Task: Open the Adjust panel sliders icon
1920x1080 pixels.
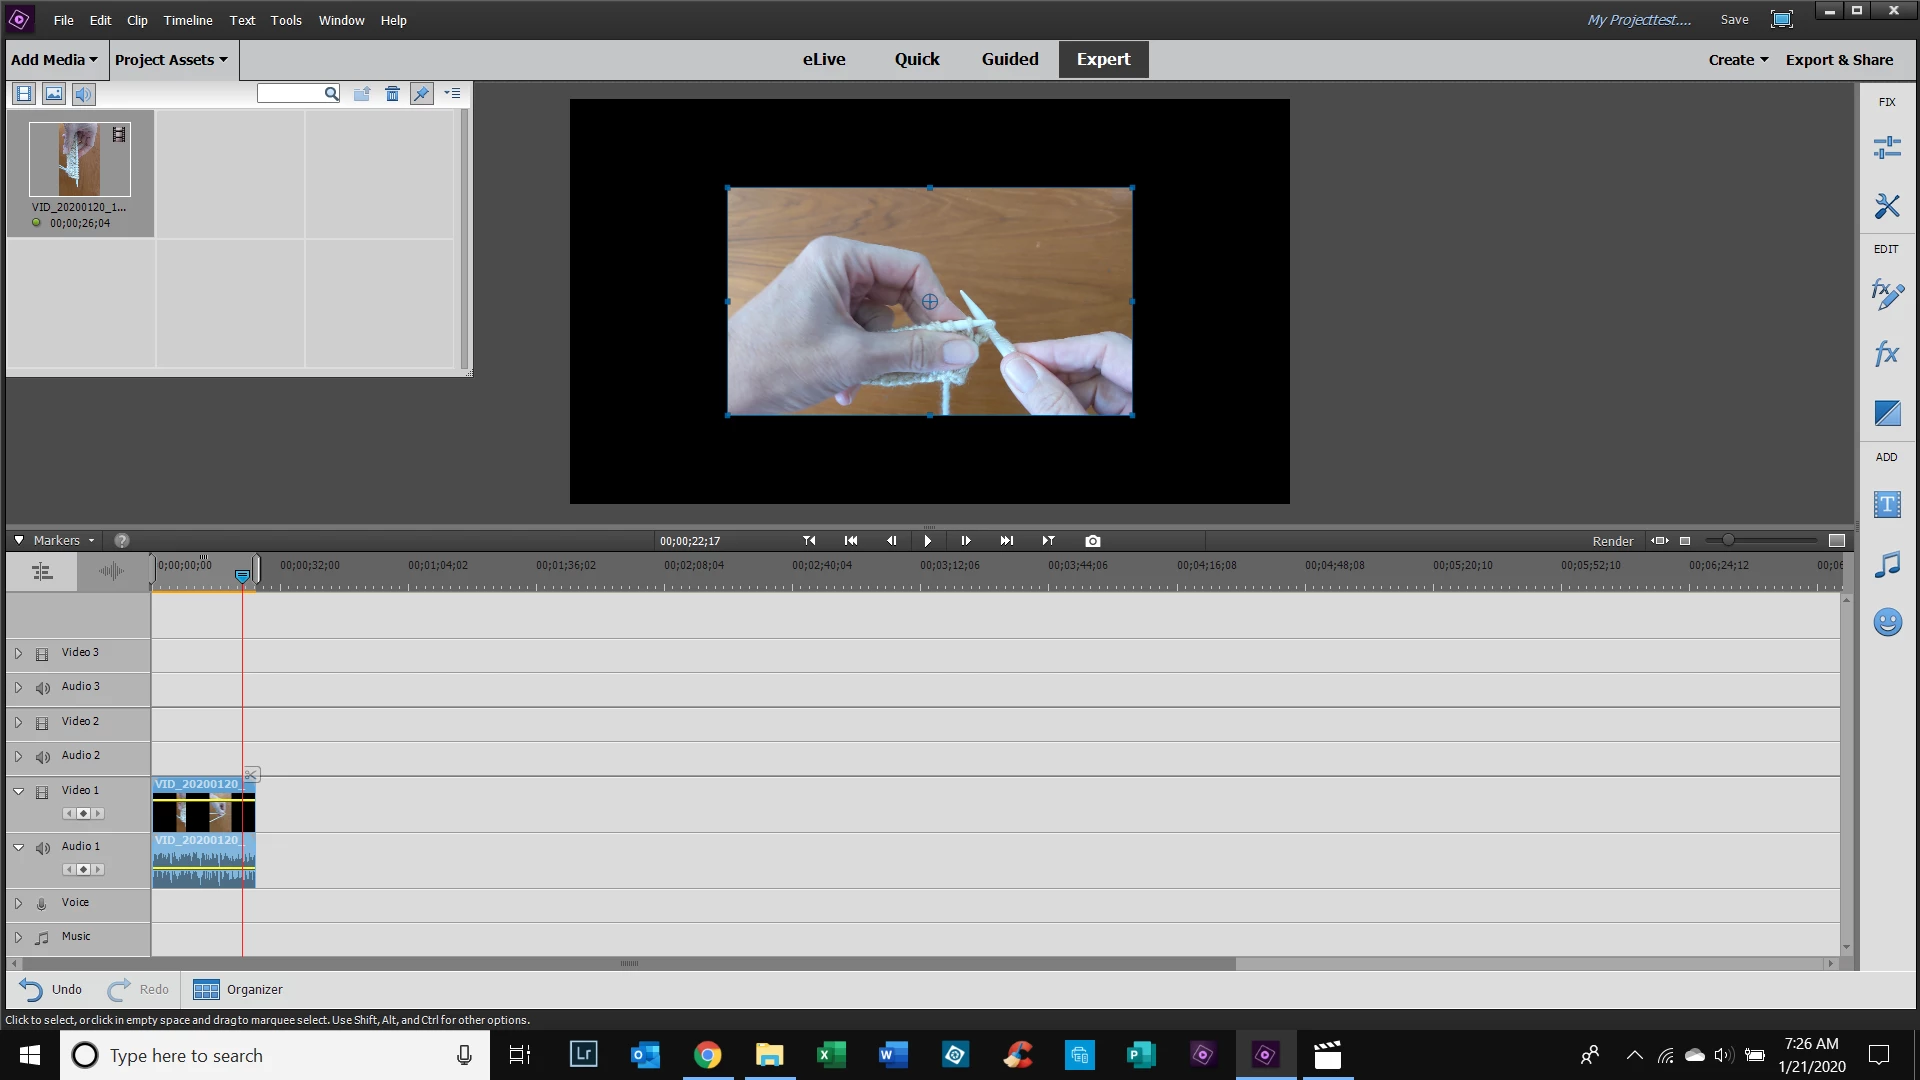Action: (x=1887, y=148)
